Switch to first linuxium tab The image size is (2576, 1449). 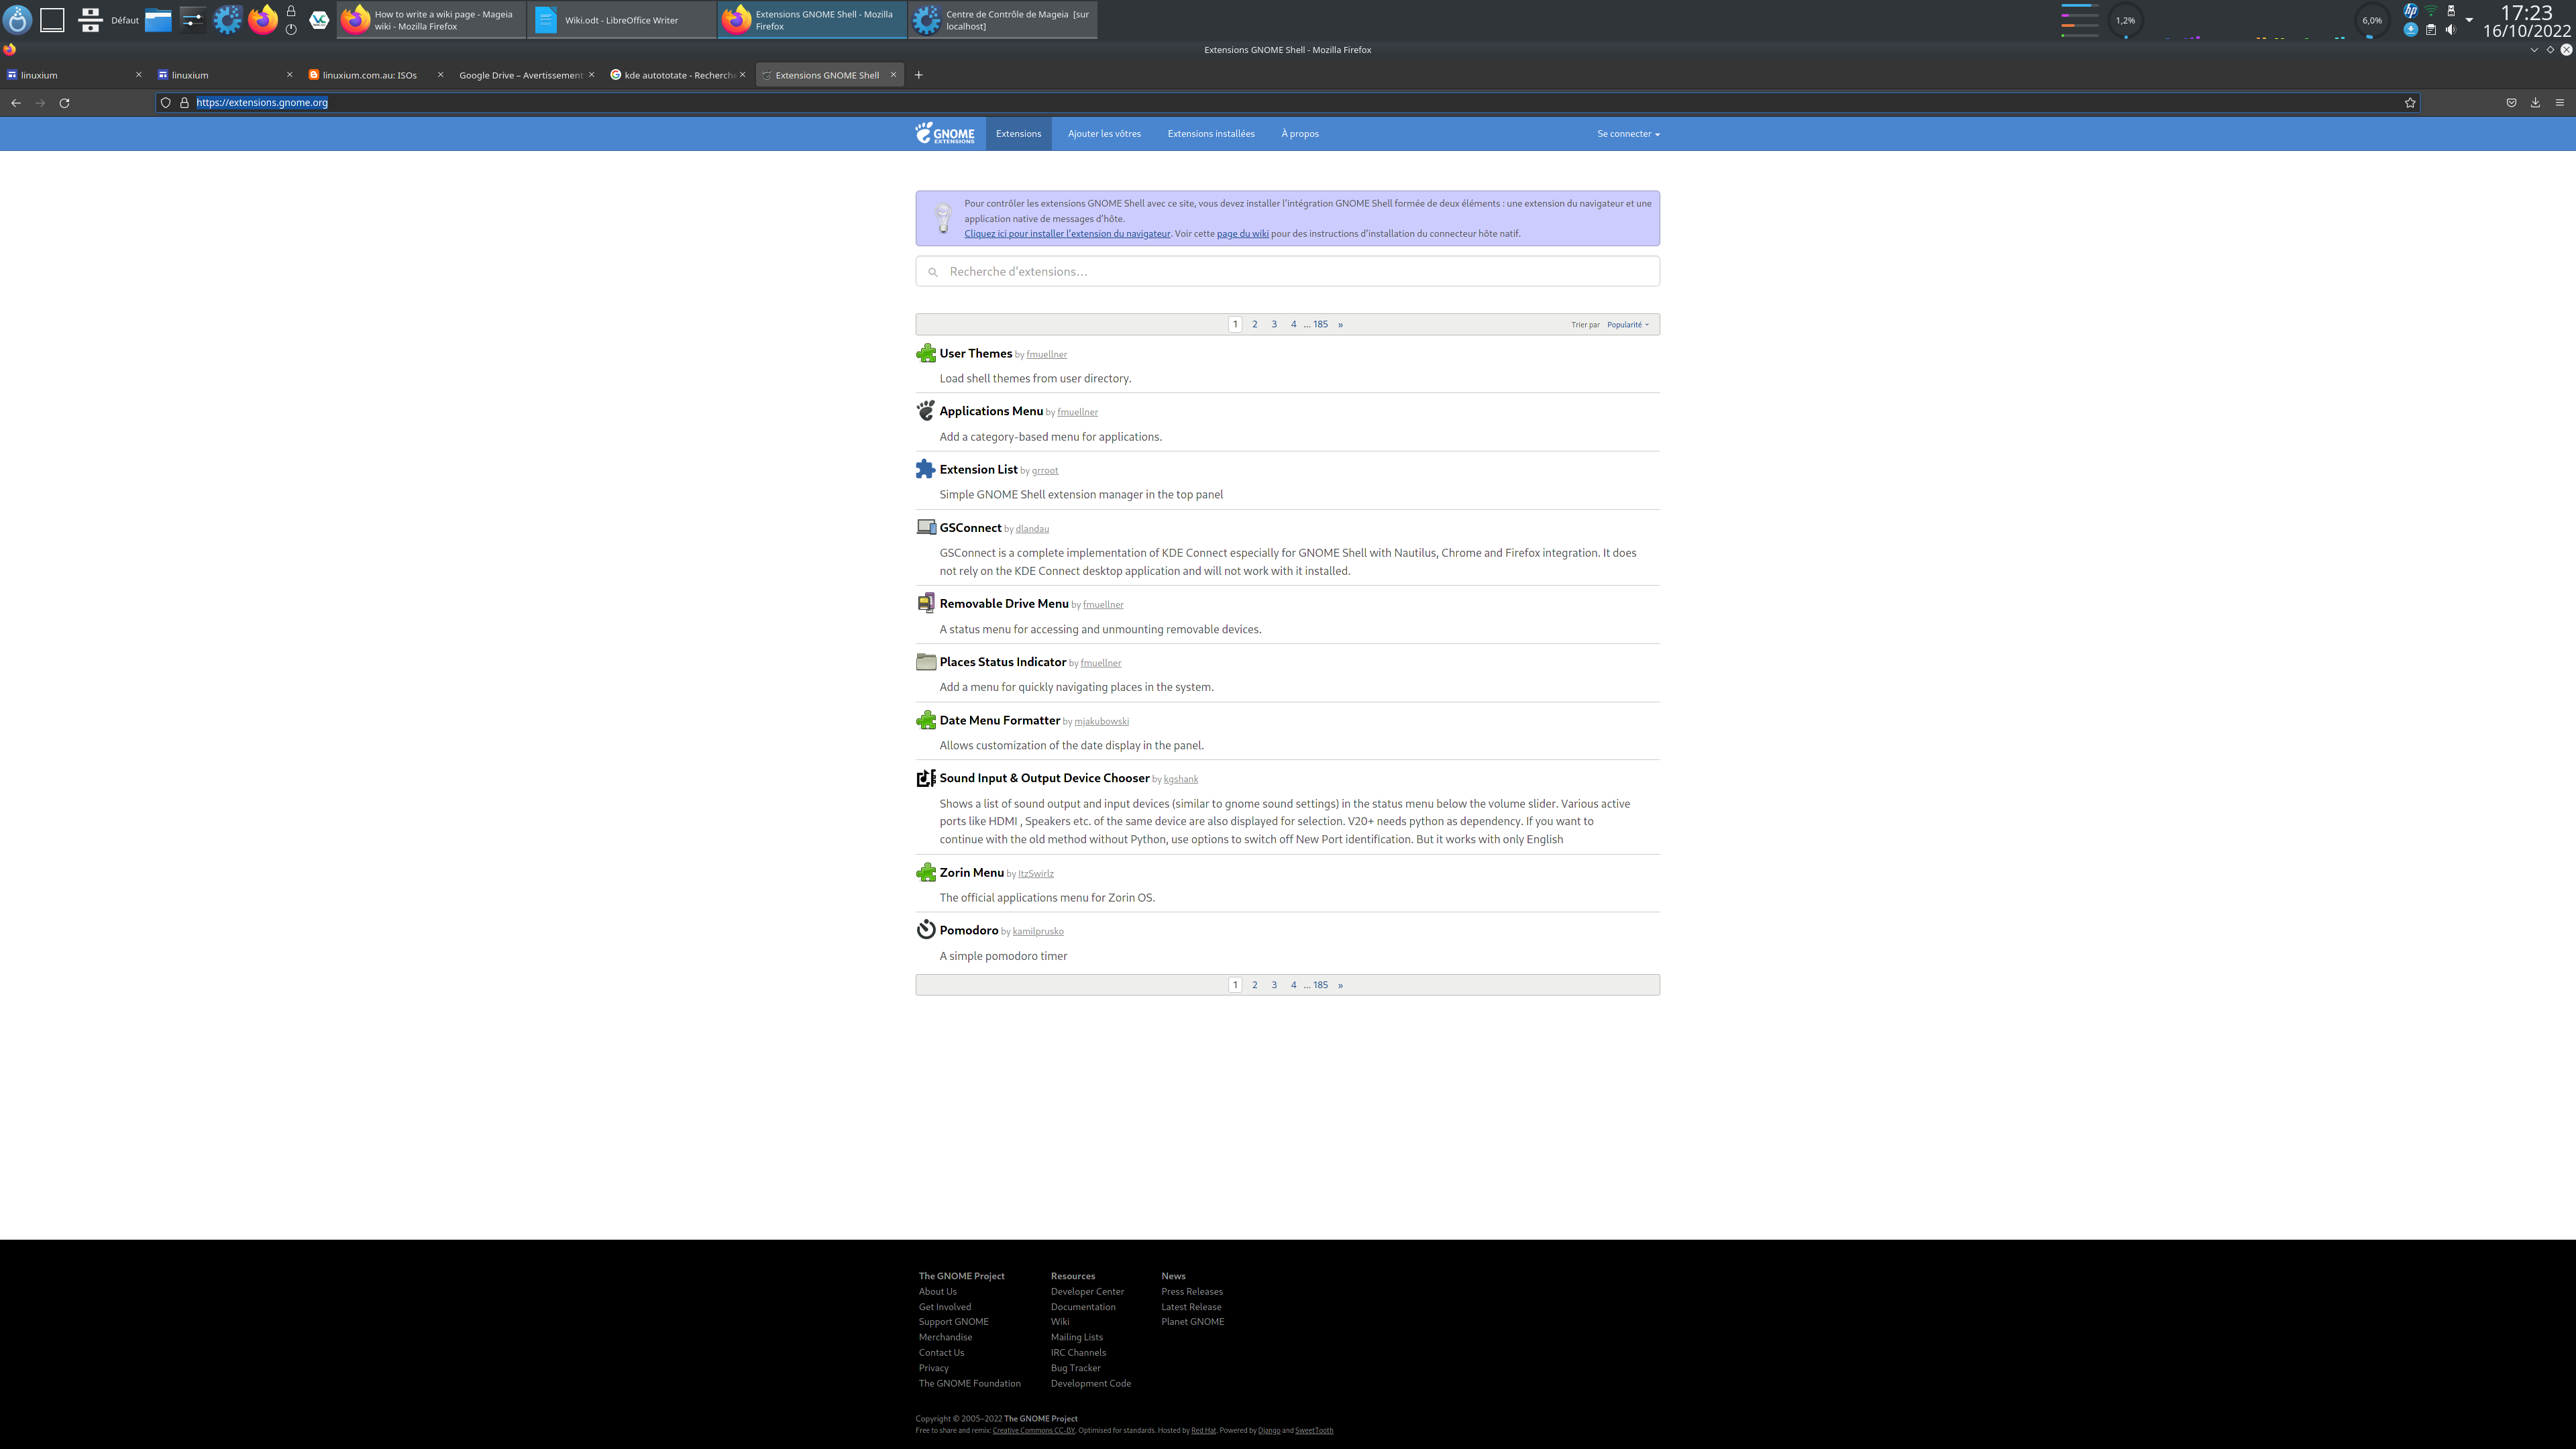pos(75,75)
